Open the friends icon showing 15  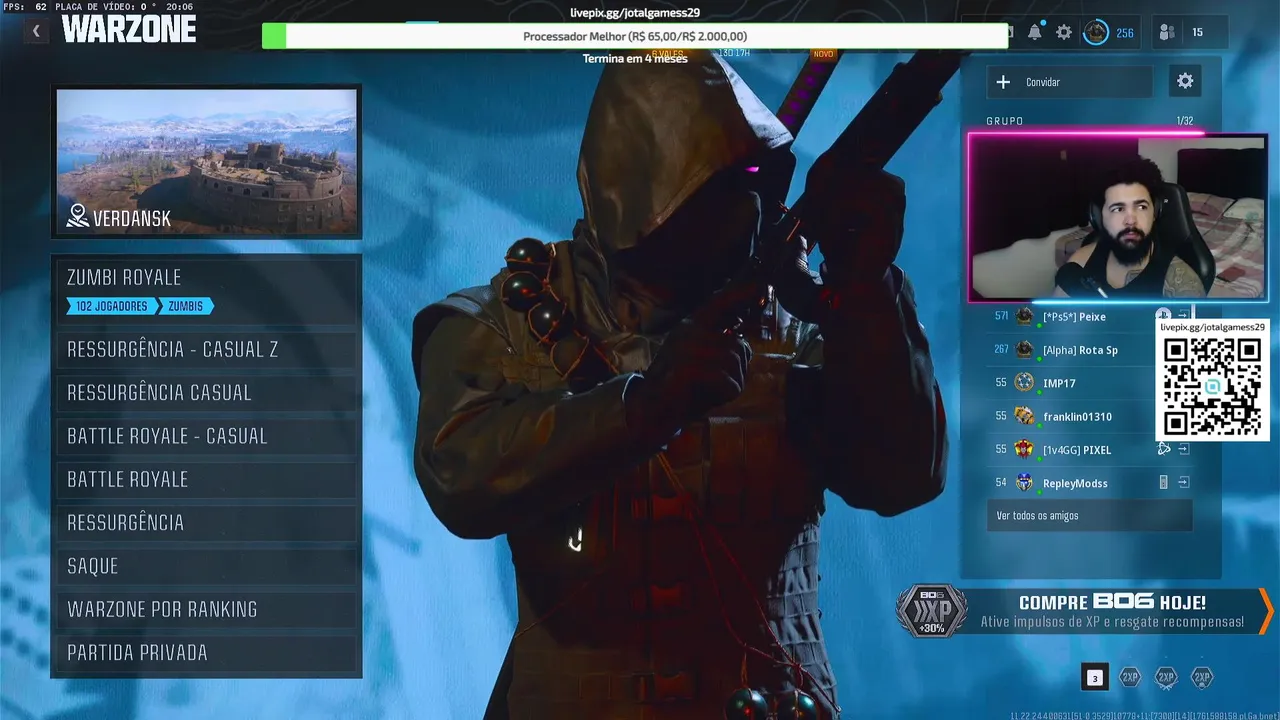(x=1167, y=32)
